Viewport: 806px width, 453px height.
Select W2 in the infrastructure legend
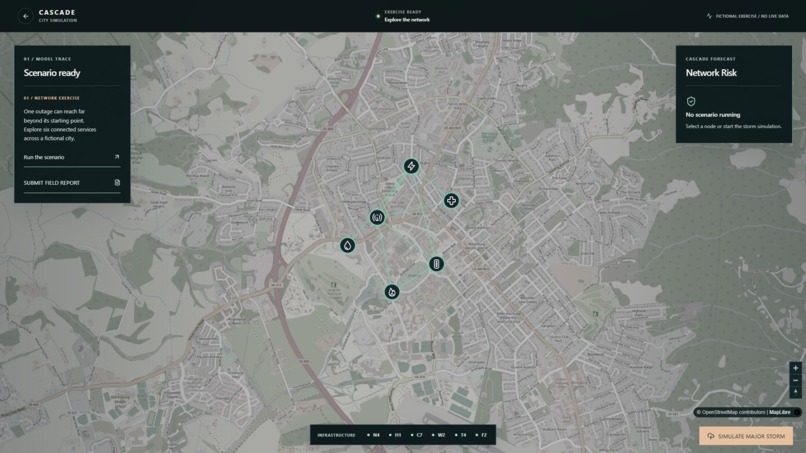tap(438, 435)
